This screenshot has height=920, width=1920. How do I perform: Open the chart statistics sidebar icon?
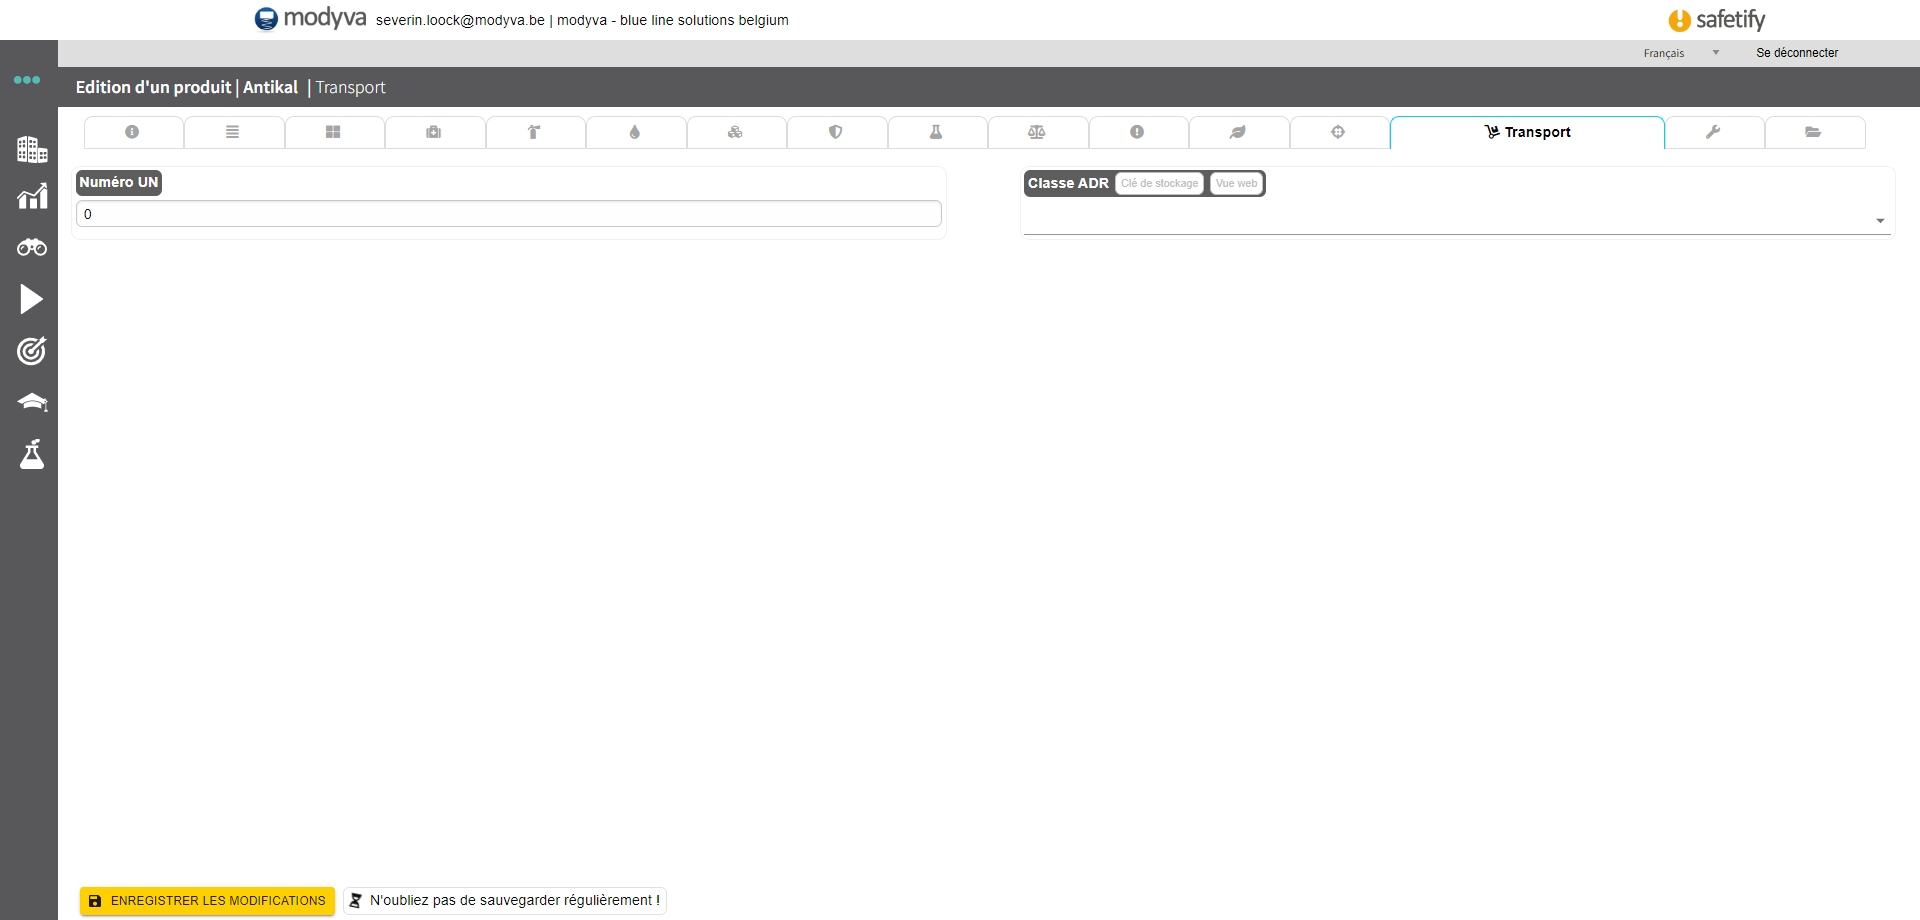tap(32, 197)
